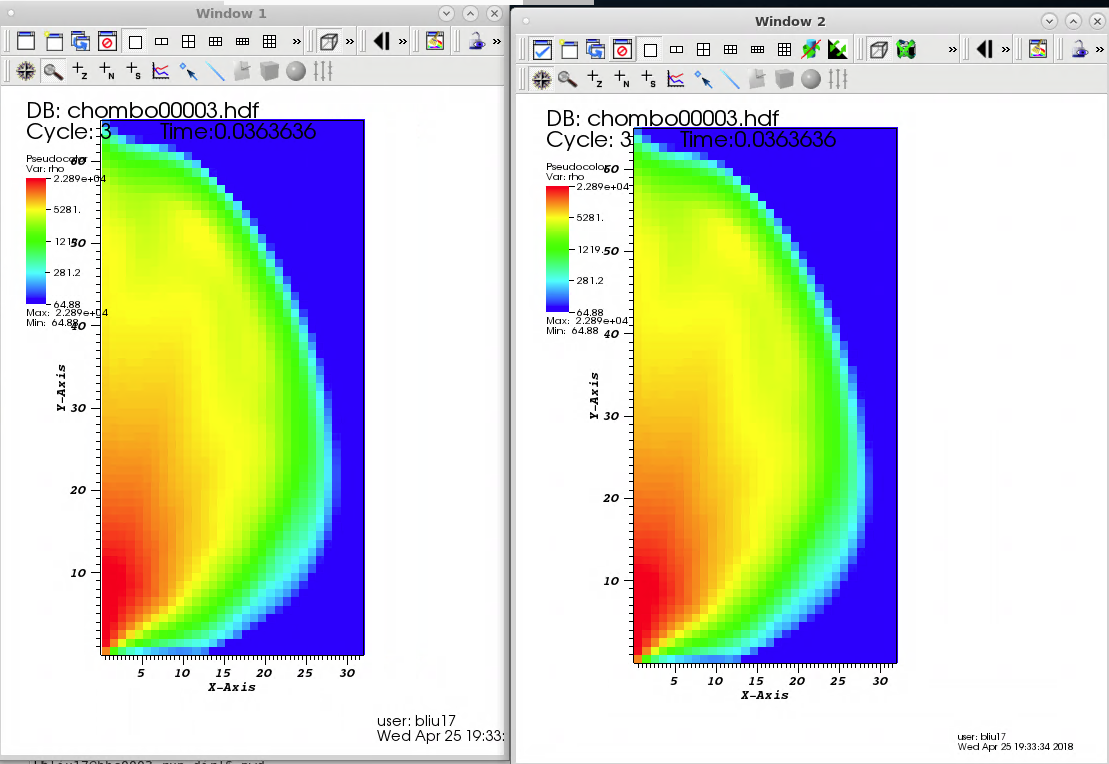
Task: Toggle the activate window checkmark in Window 2
Action: click(x=542, y=50)
